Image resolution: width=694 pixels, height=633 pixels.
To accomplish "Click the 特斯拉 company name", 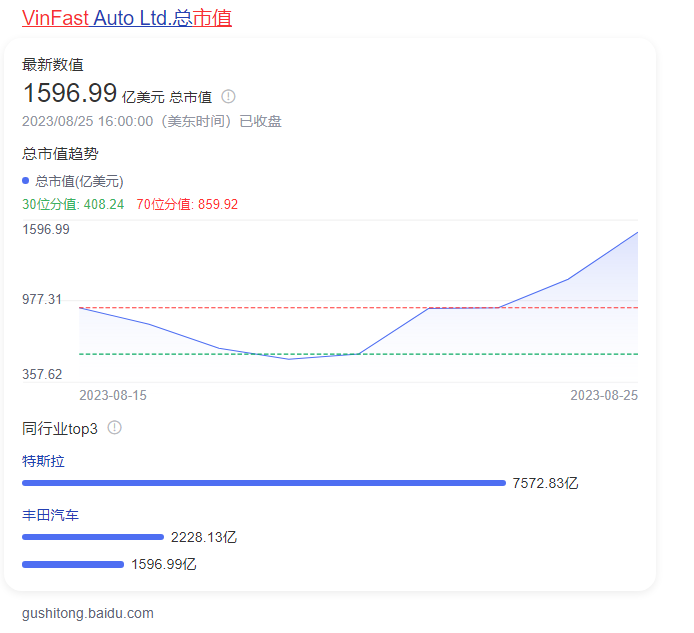I will pos(43,461).
